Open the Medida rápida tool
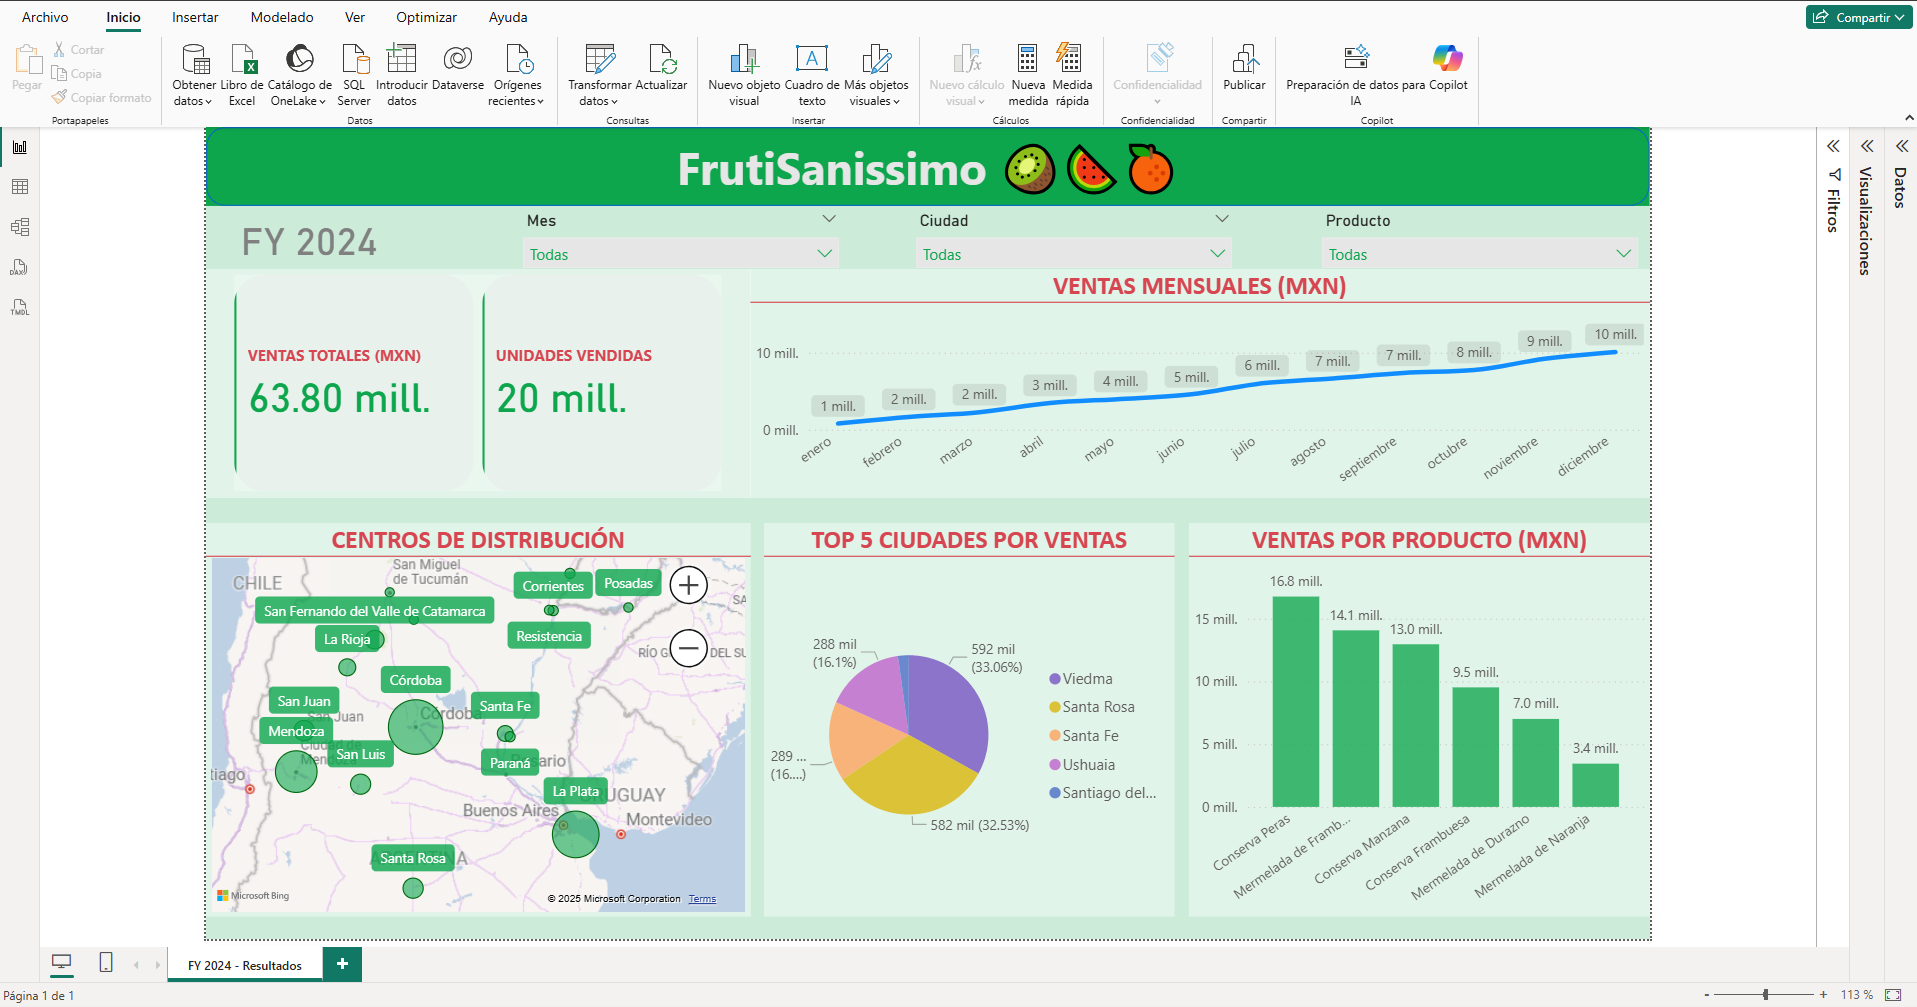Screen dimensions: 1917x1007 [x=1070, y=75]
